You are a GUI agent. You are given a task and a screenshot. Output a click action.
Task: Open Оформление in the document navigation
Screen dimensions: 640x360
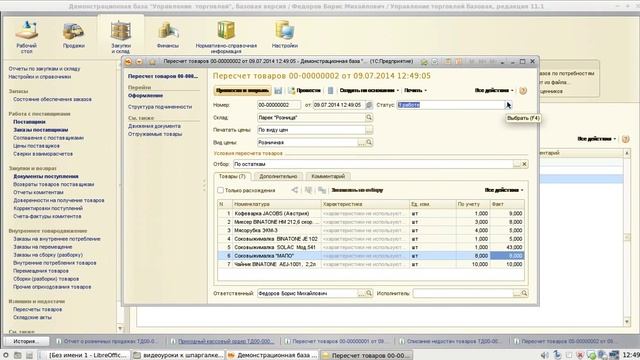pyautogui.click(x=145, y=96)
